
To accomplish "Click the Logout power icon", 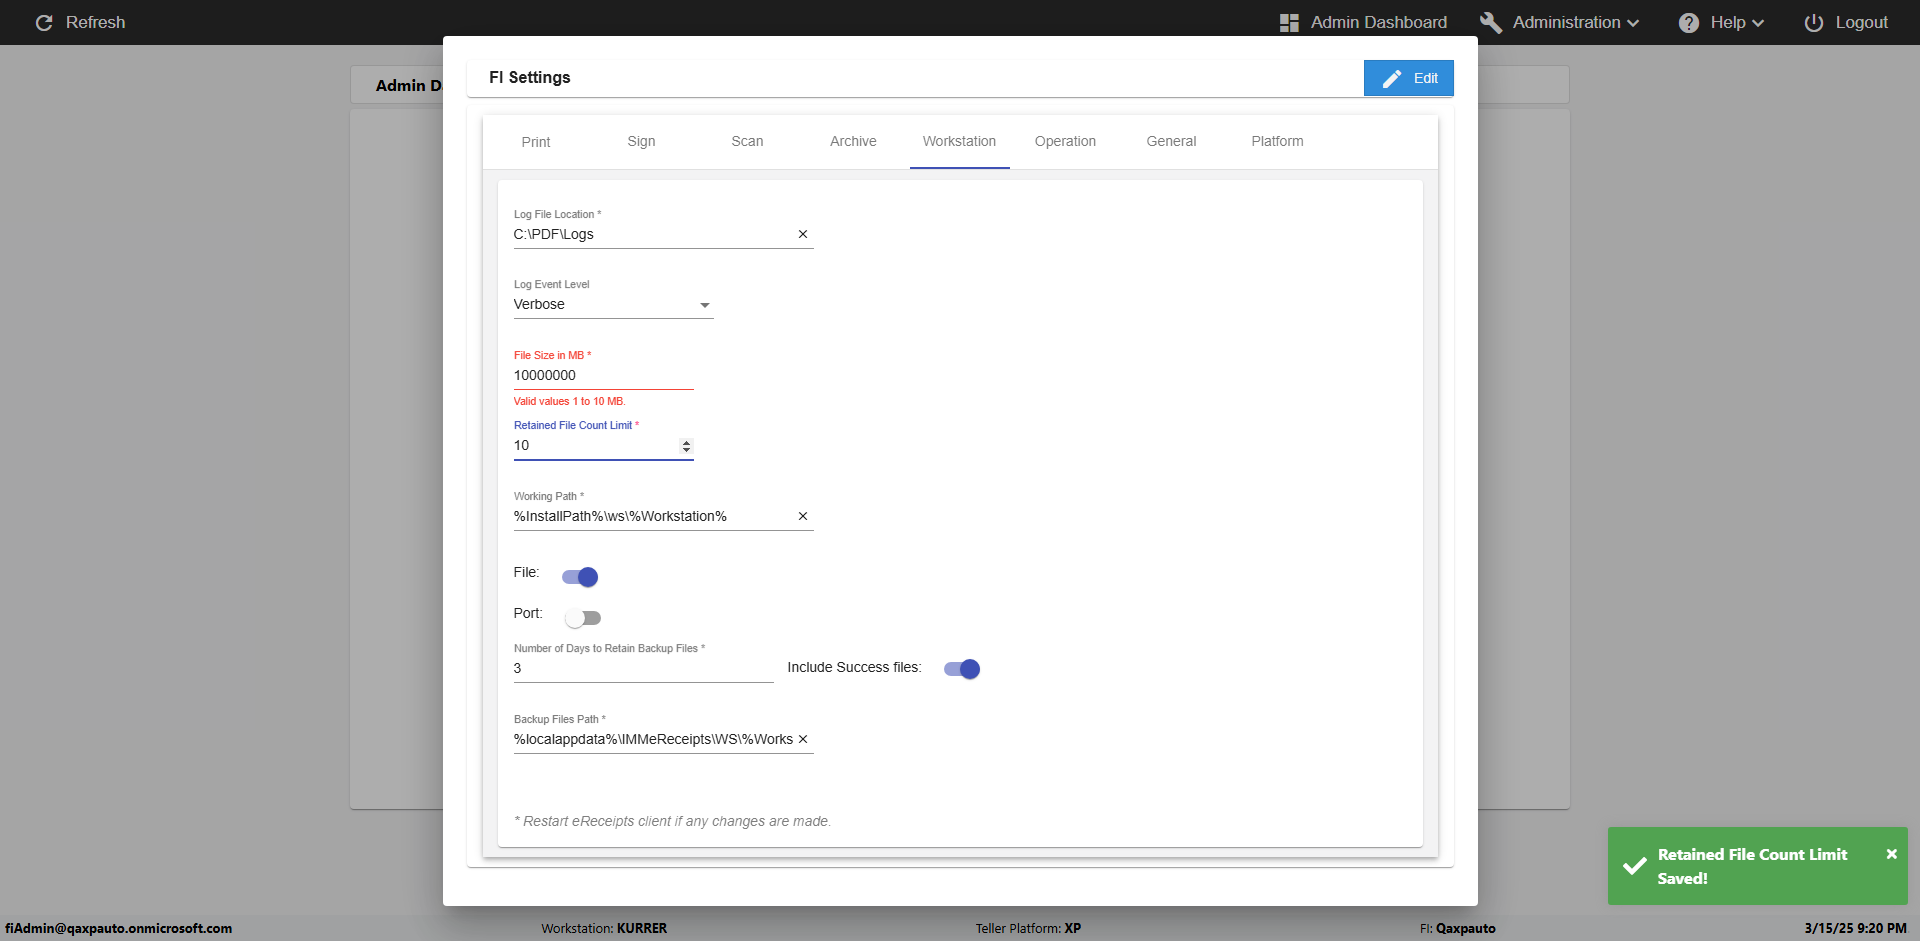I will coord(1813,22).
